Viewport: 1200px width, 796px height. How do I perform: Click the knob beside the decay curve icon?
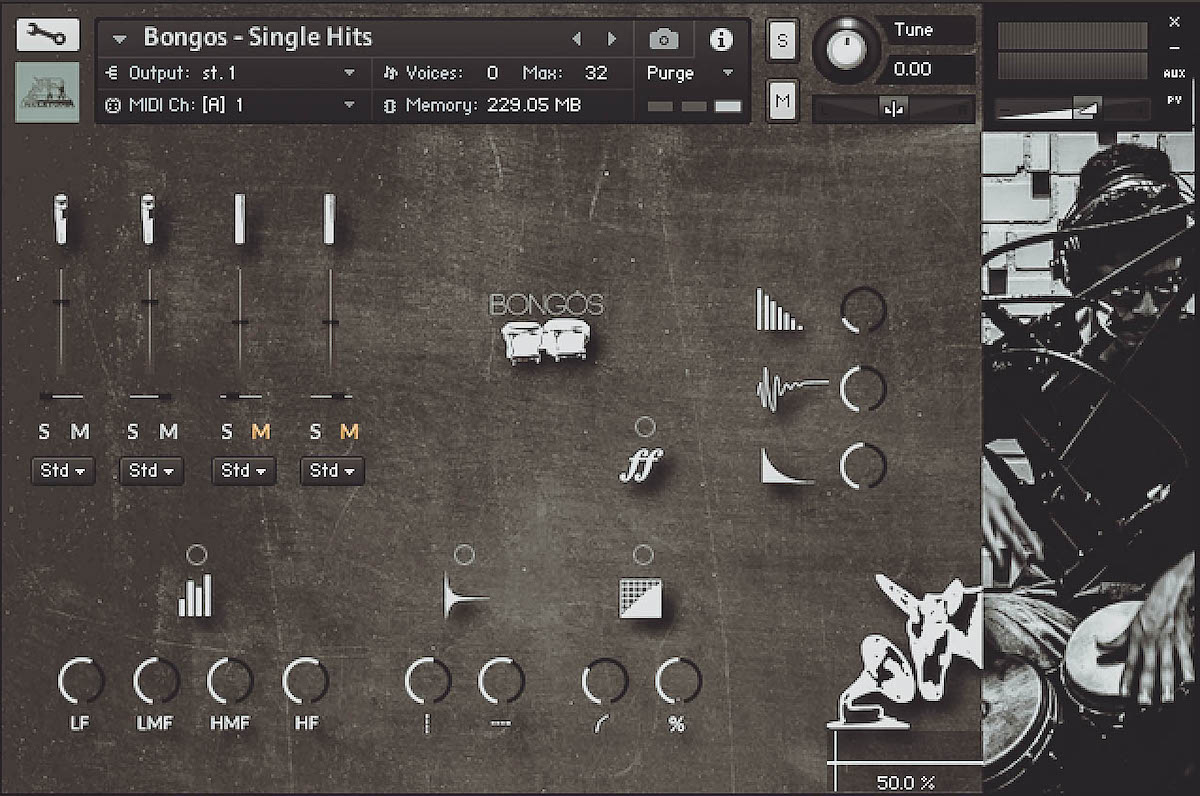coord(863,467)
